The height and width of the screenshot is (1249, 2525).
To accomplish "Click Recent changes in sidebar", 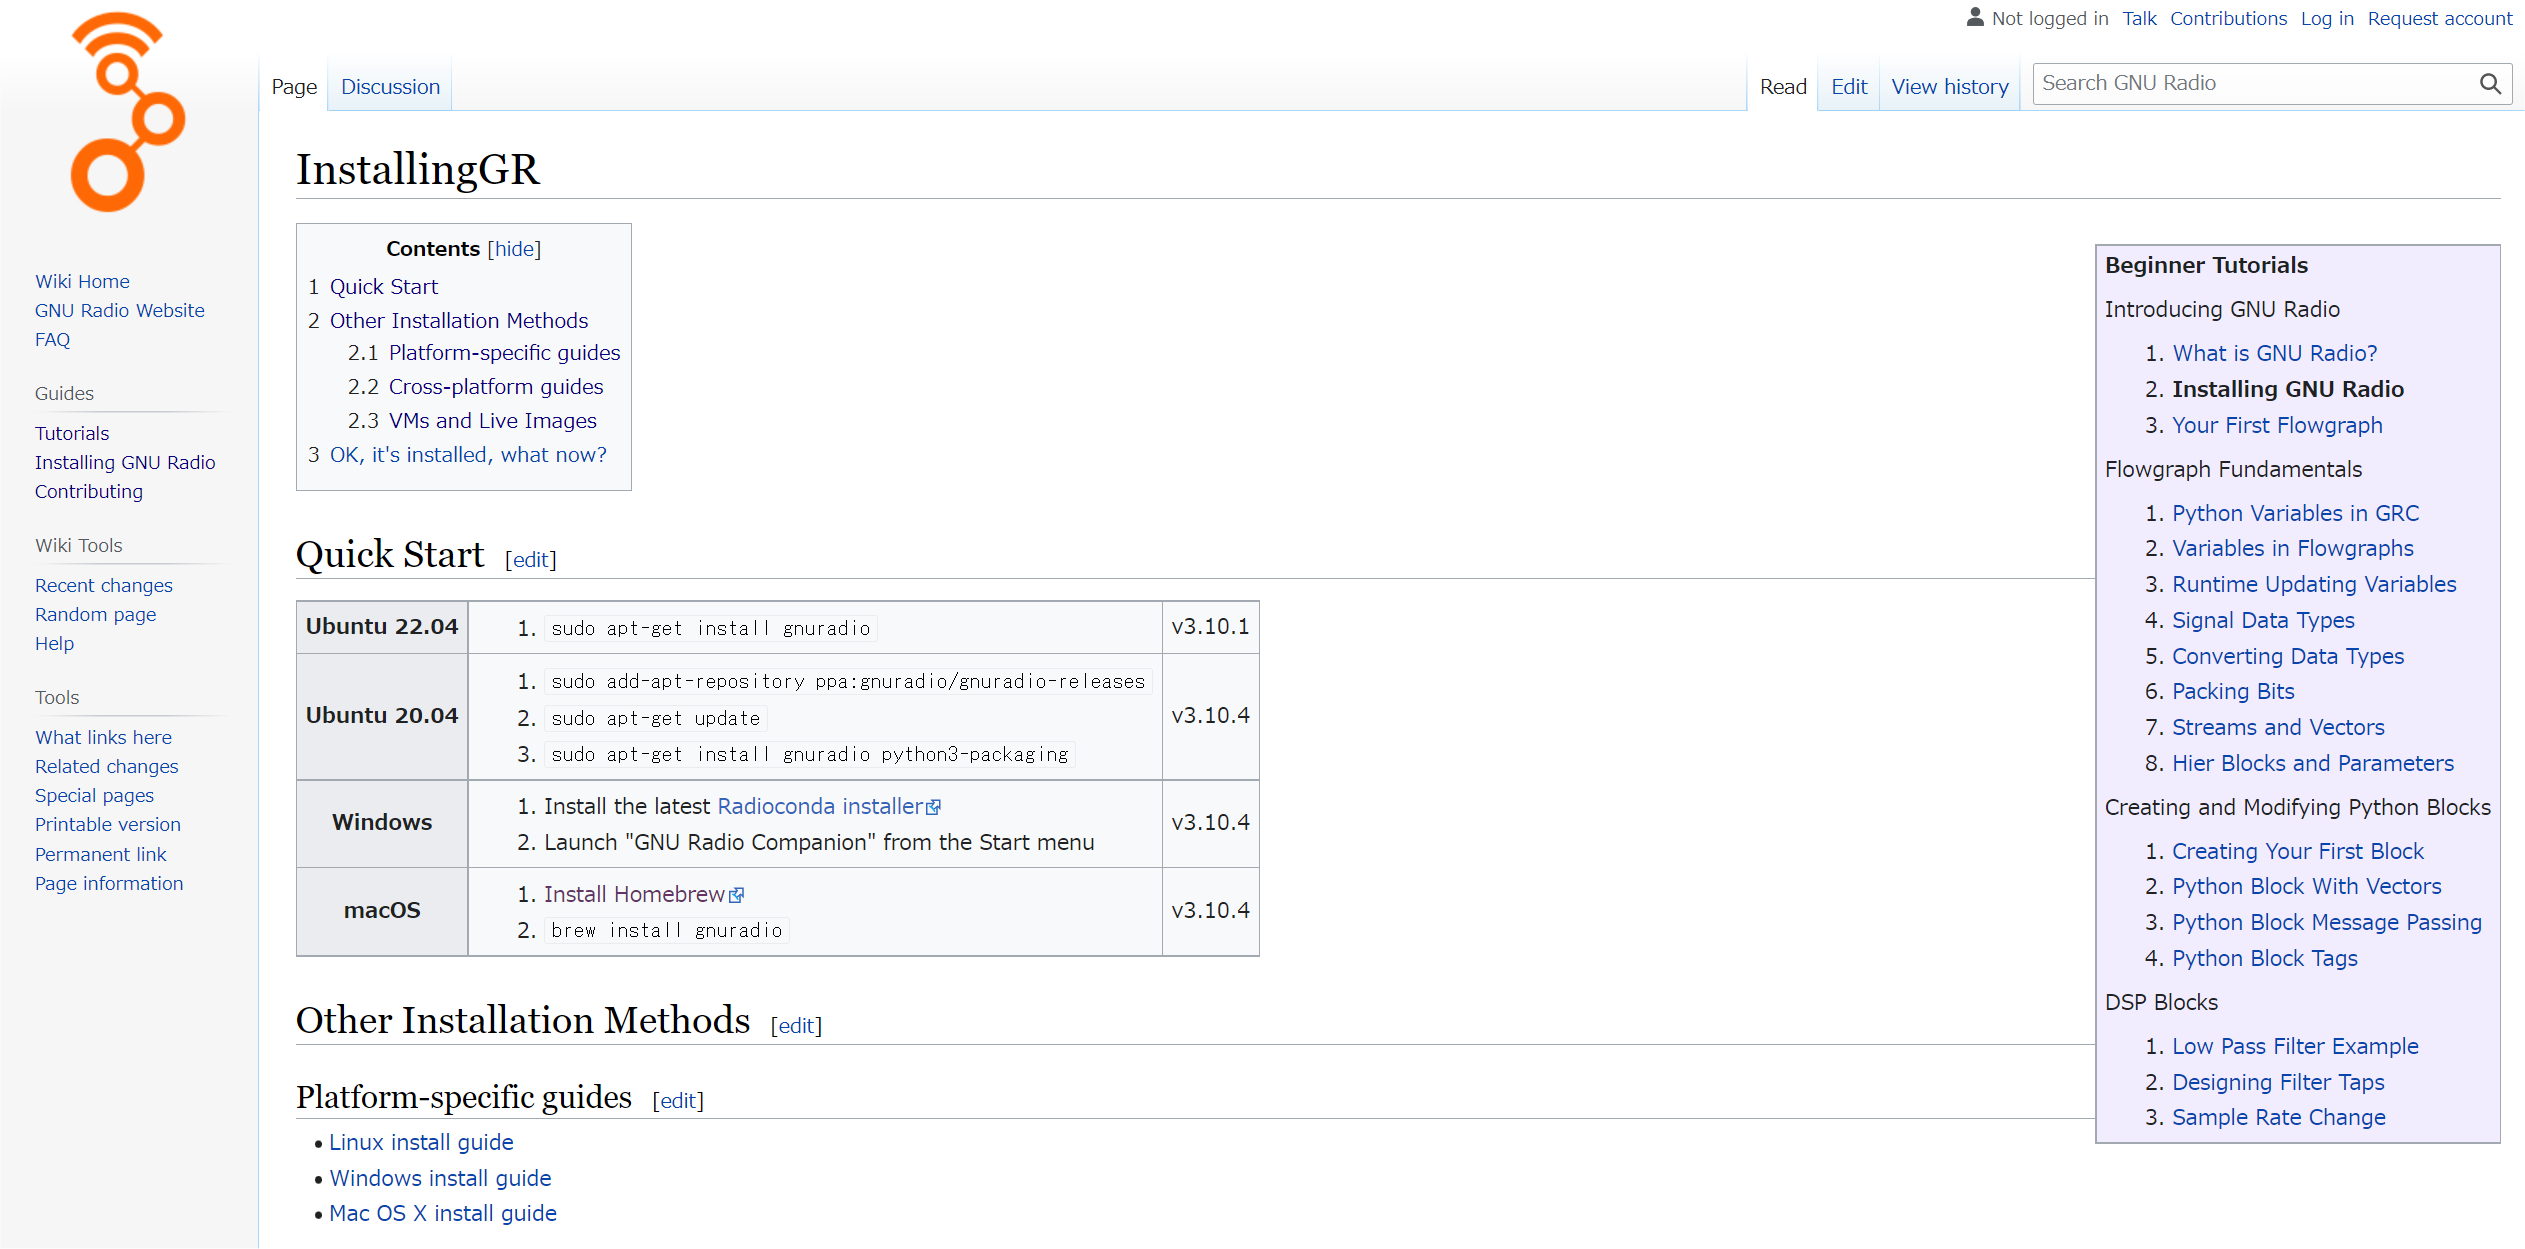I will pos(104,585).
